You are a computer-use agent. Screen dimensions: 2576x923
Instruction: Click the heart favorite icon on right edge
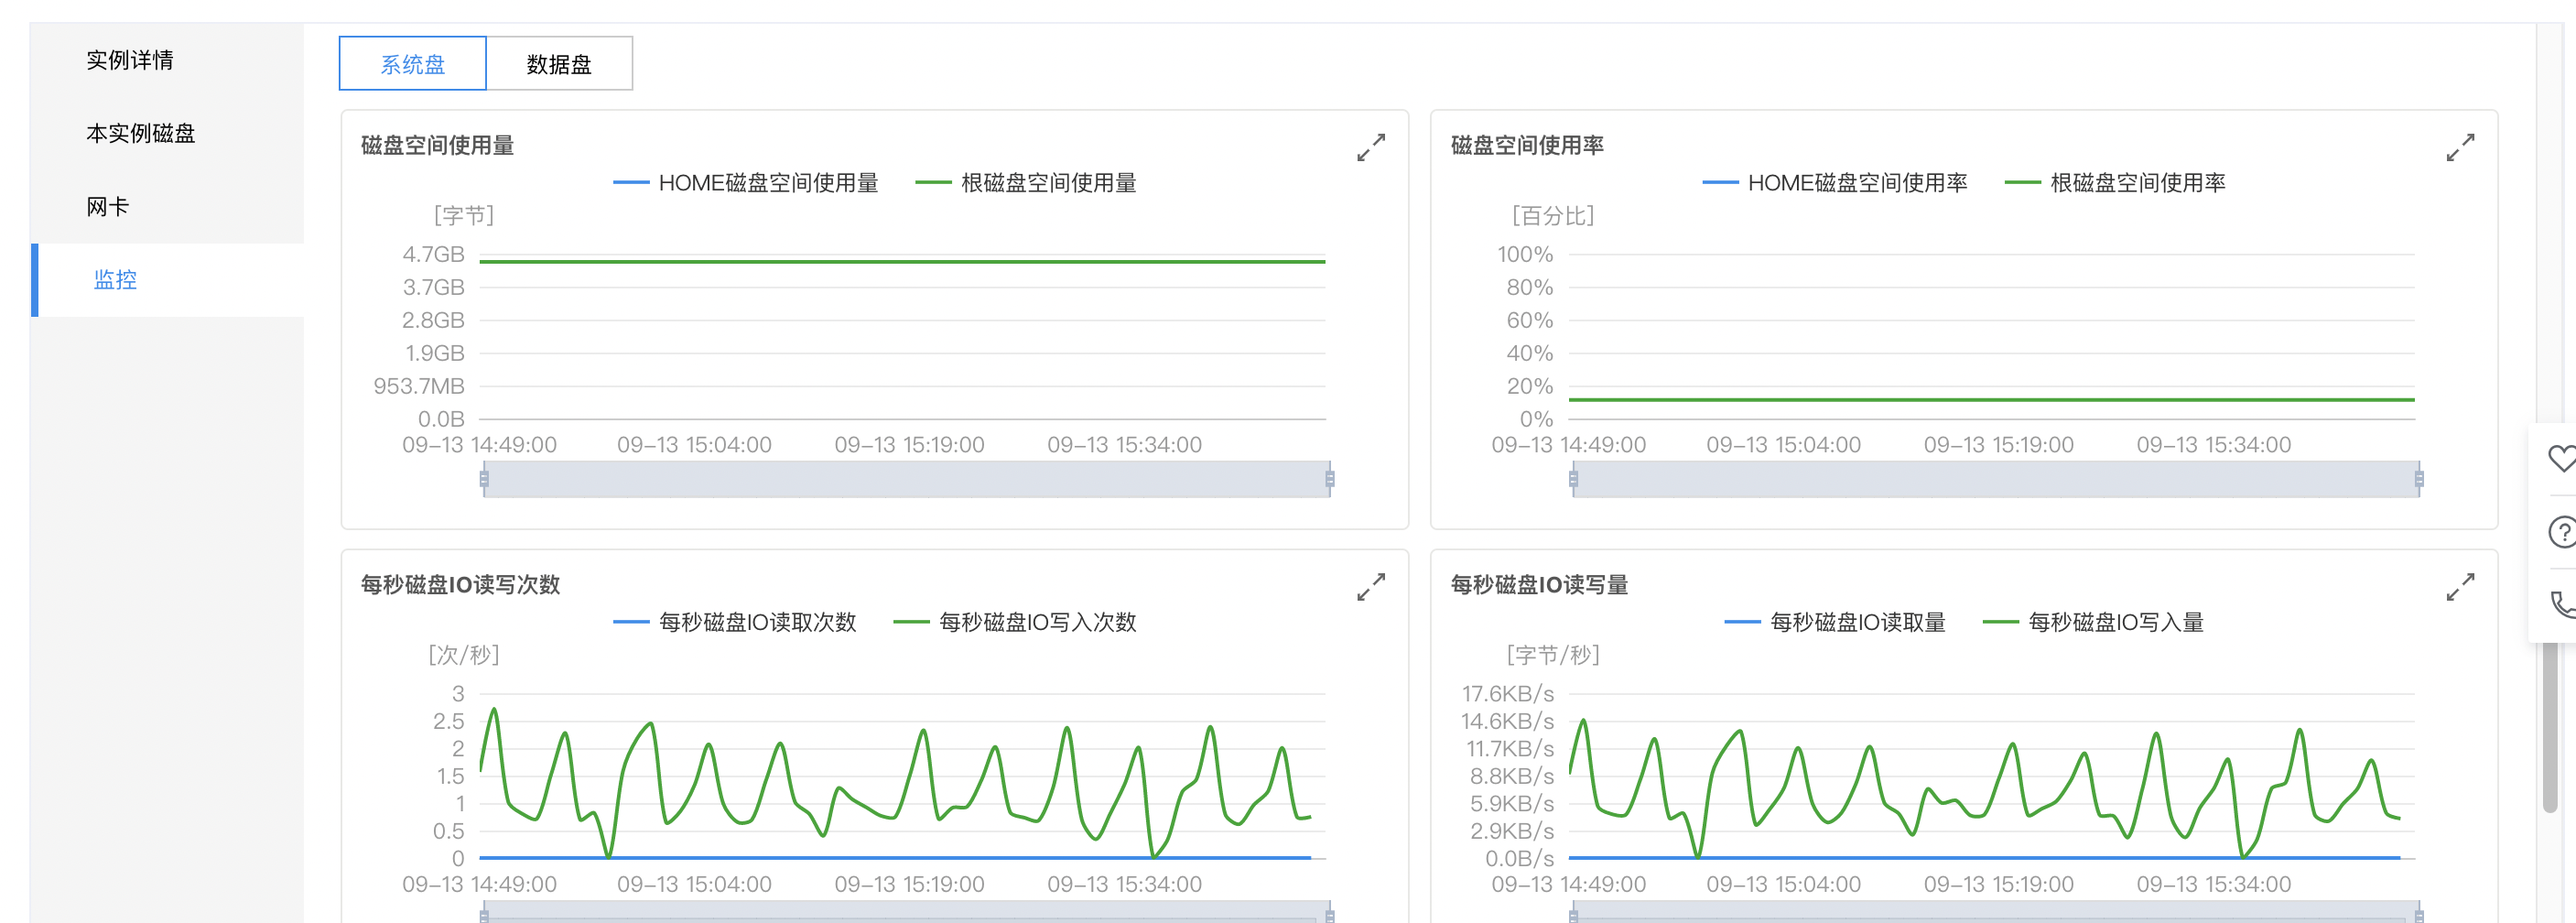[2562, 458]
